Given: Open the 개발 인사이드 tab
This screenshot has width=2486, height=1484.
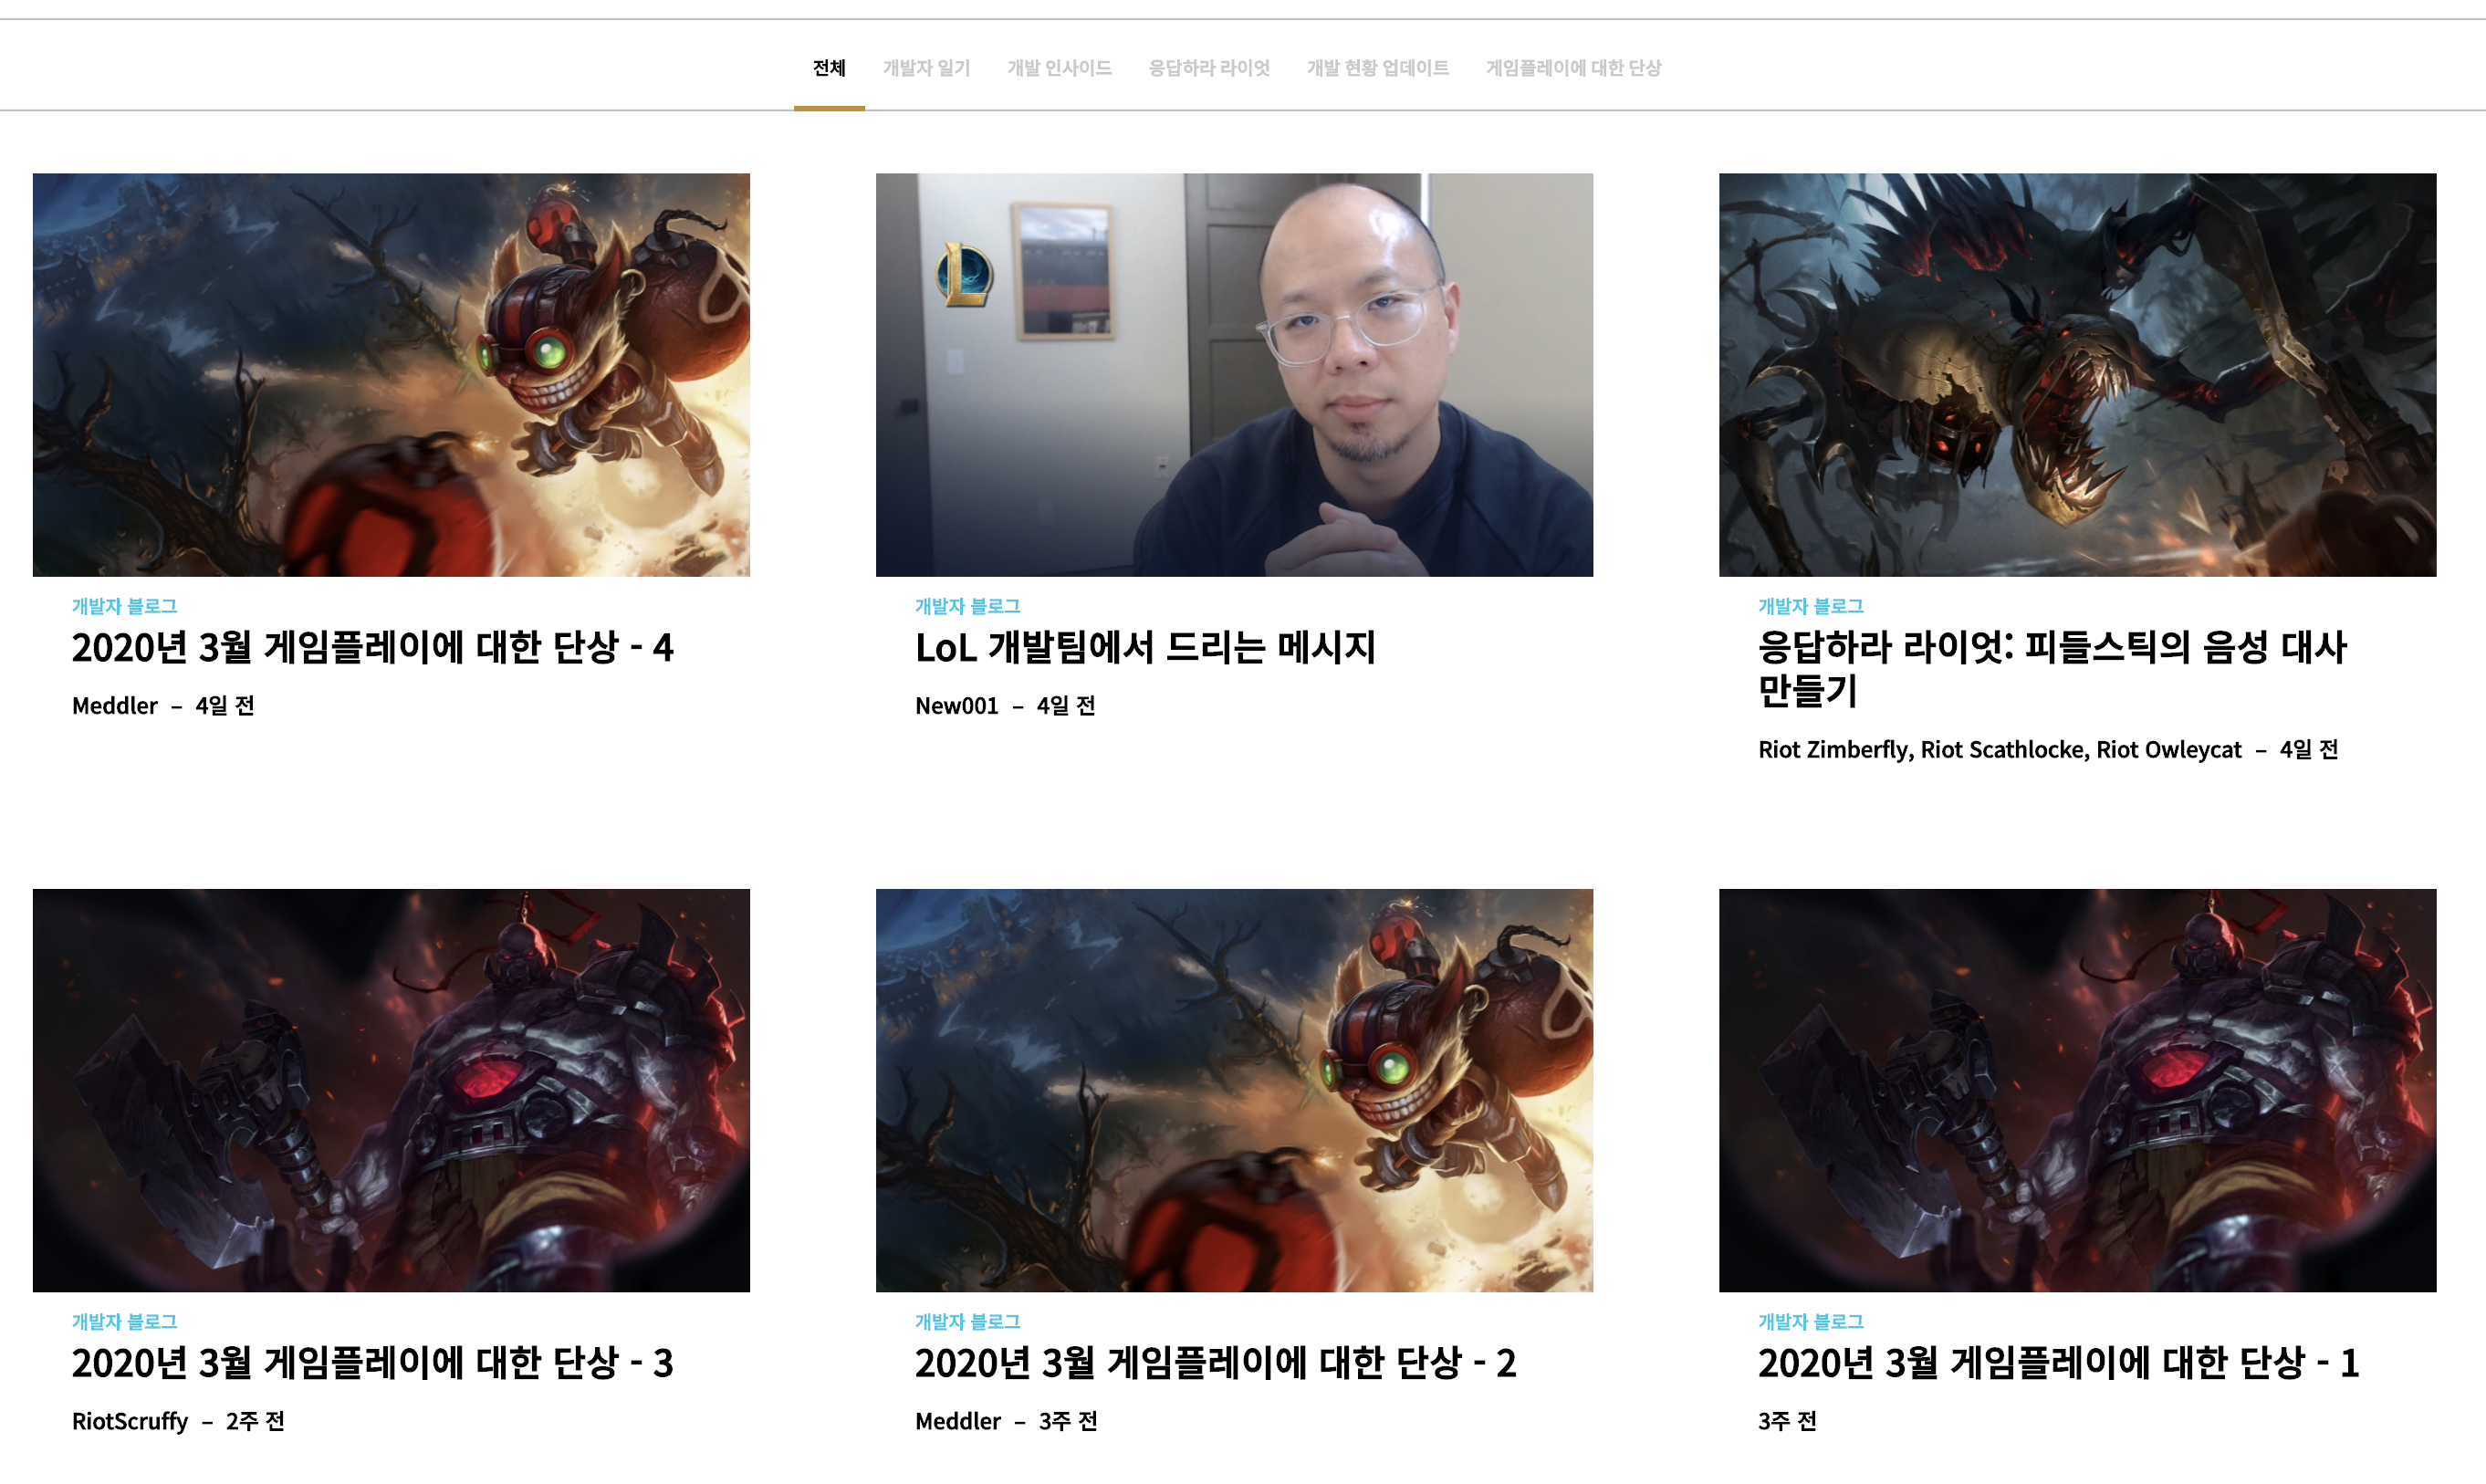Looking at the screenshot, I should pyautogui.click(x=1059, y=68).
